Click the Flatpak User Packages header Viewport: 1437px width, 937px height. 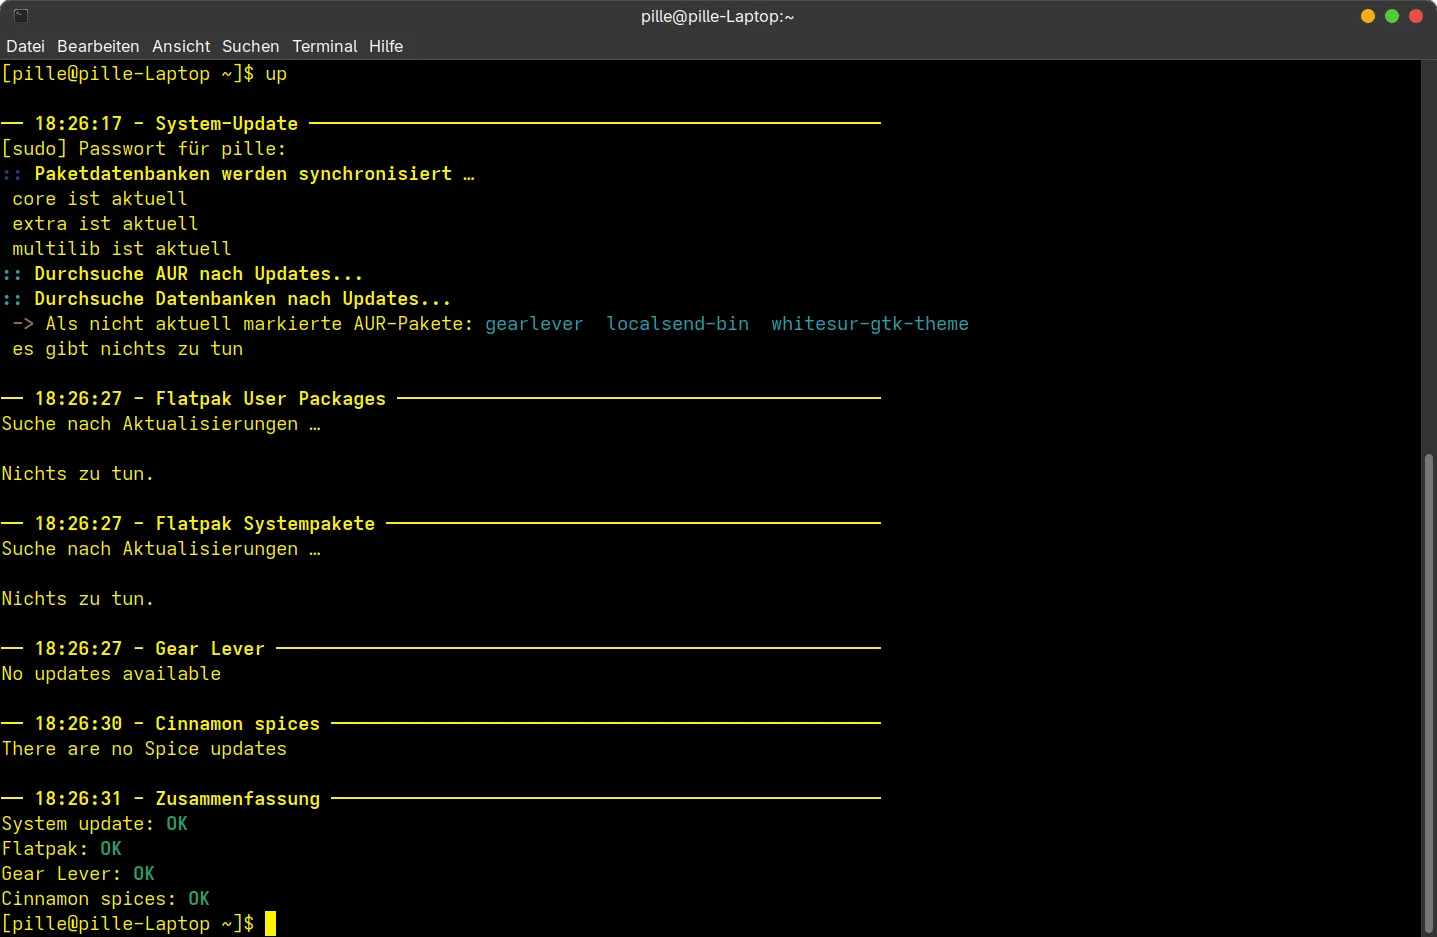click(270, 399)
